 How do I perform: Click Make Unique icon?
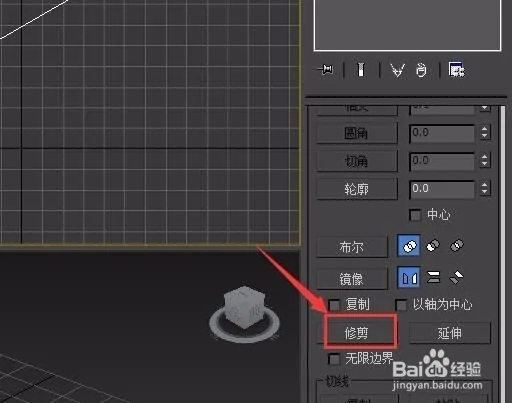398,70
